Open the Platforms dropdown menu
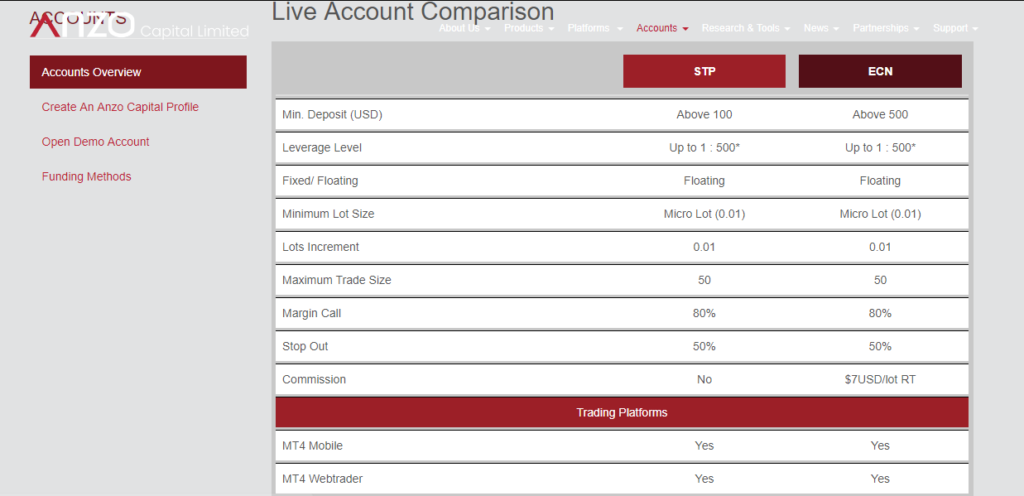The height and width of the screenshot is (496, 1024). [595, 28]
